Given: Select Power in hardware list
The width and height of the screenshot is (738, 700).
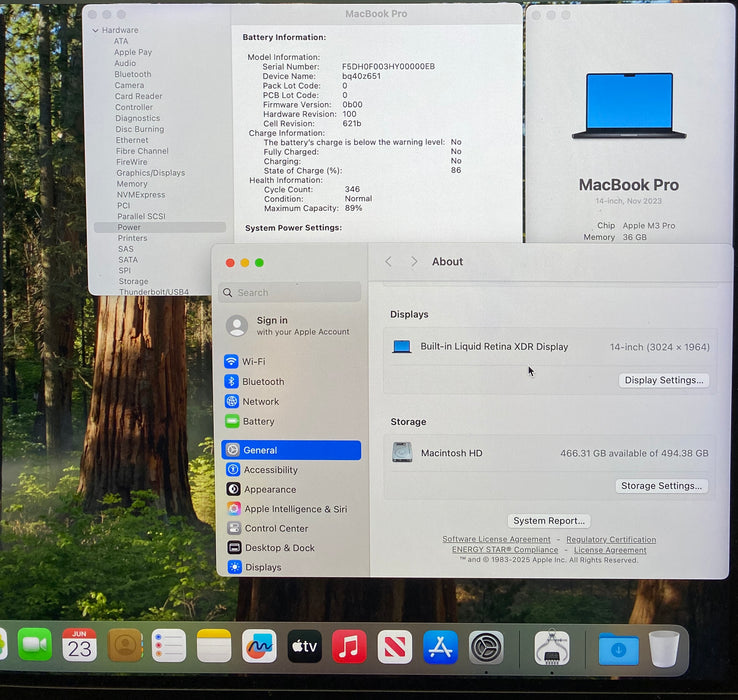Looking at the screenshot, I should coord(160,227).
